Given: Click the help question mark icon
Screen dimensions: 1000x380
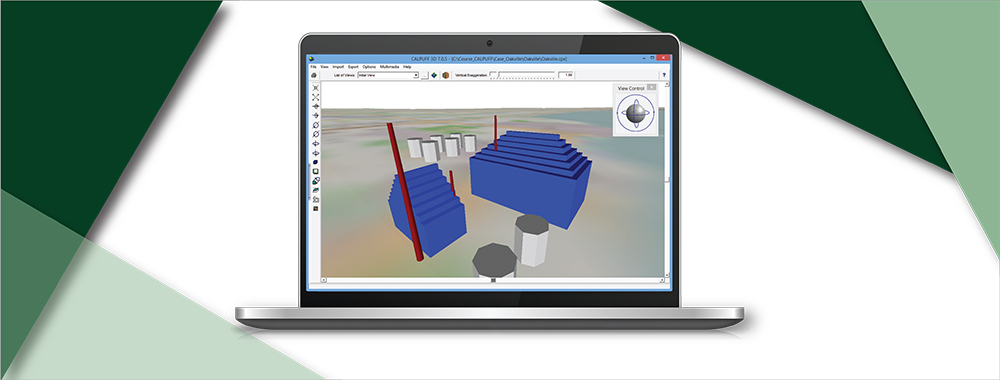Looking at the screenshot, I should [664, 75].
